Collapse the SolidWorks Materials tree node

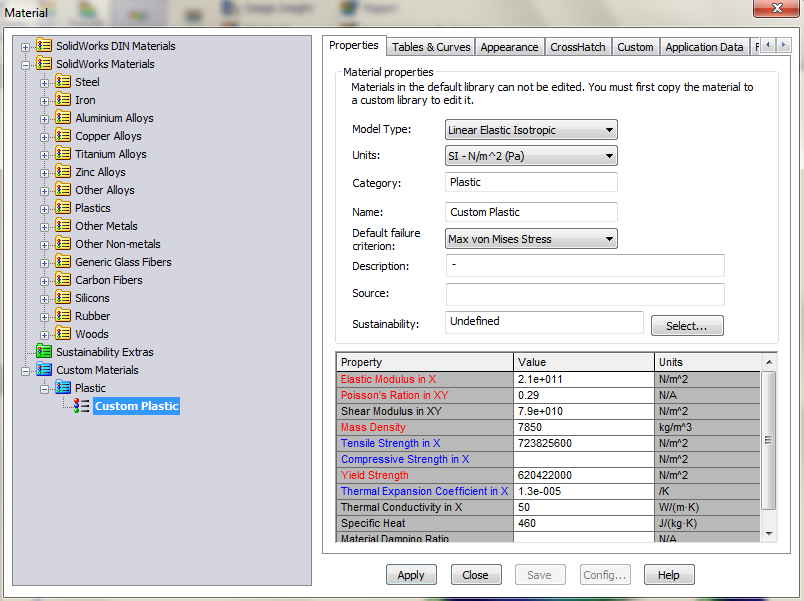click(26, 64)
